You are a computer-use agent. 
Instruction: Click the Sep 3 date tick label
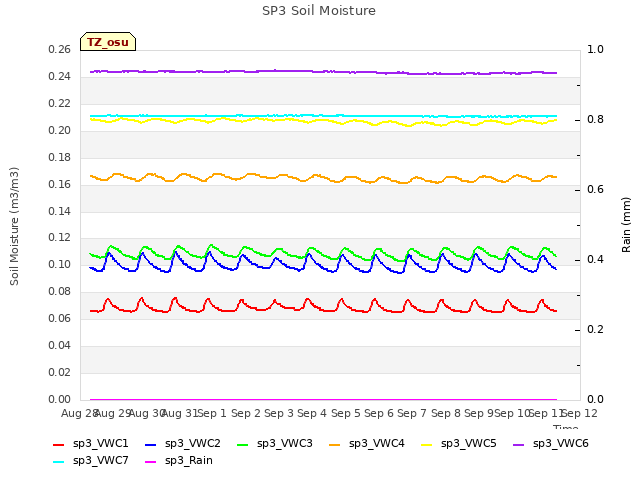pos(279,413)
